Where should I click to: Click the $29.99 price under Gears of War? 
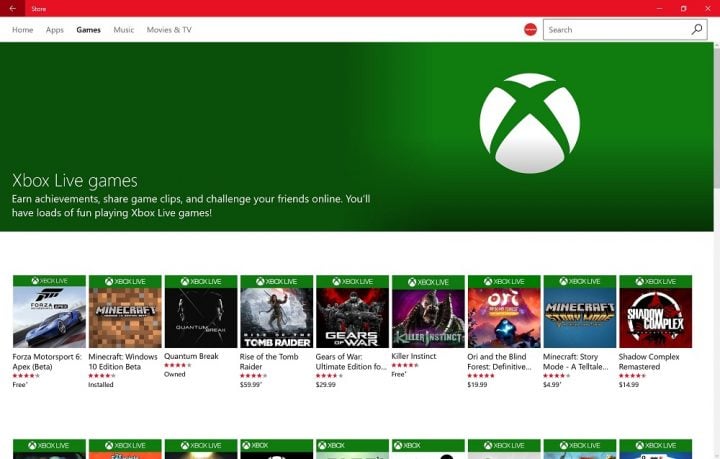point(326,385)
